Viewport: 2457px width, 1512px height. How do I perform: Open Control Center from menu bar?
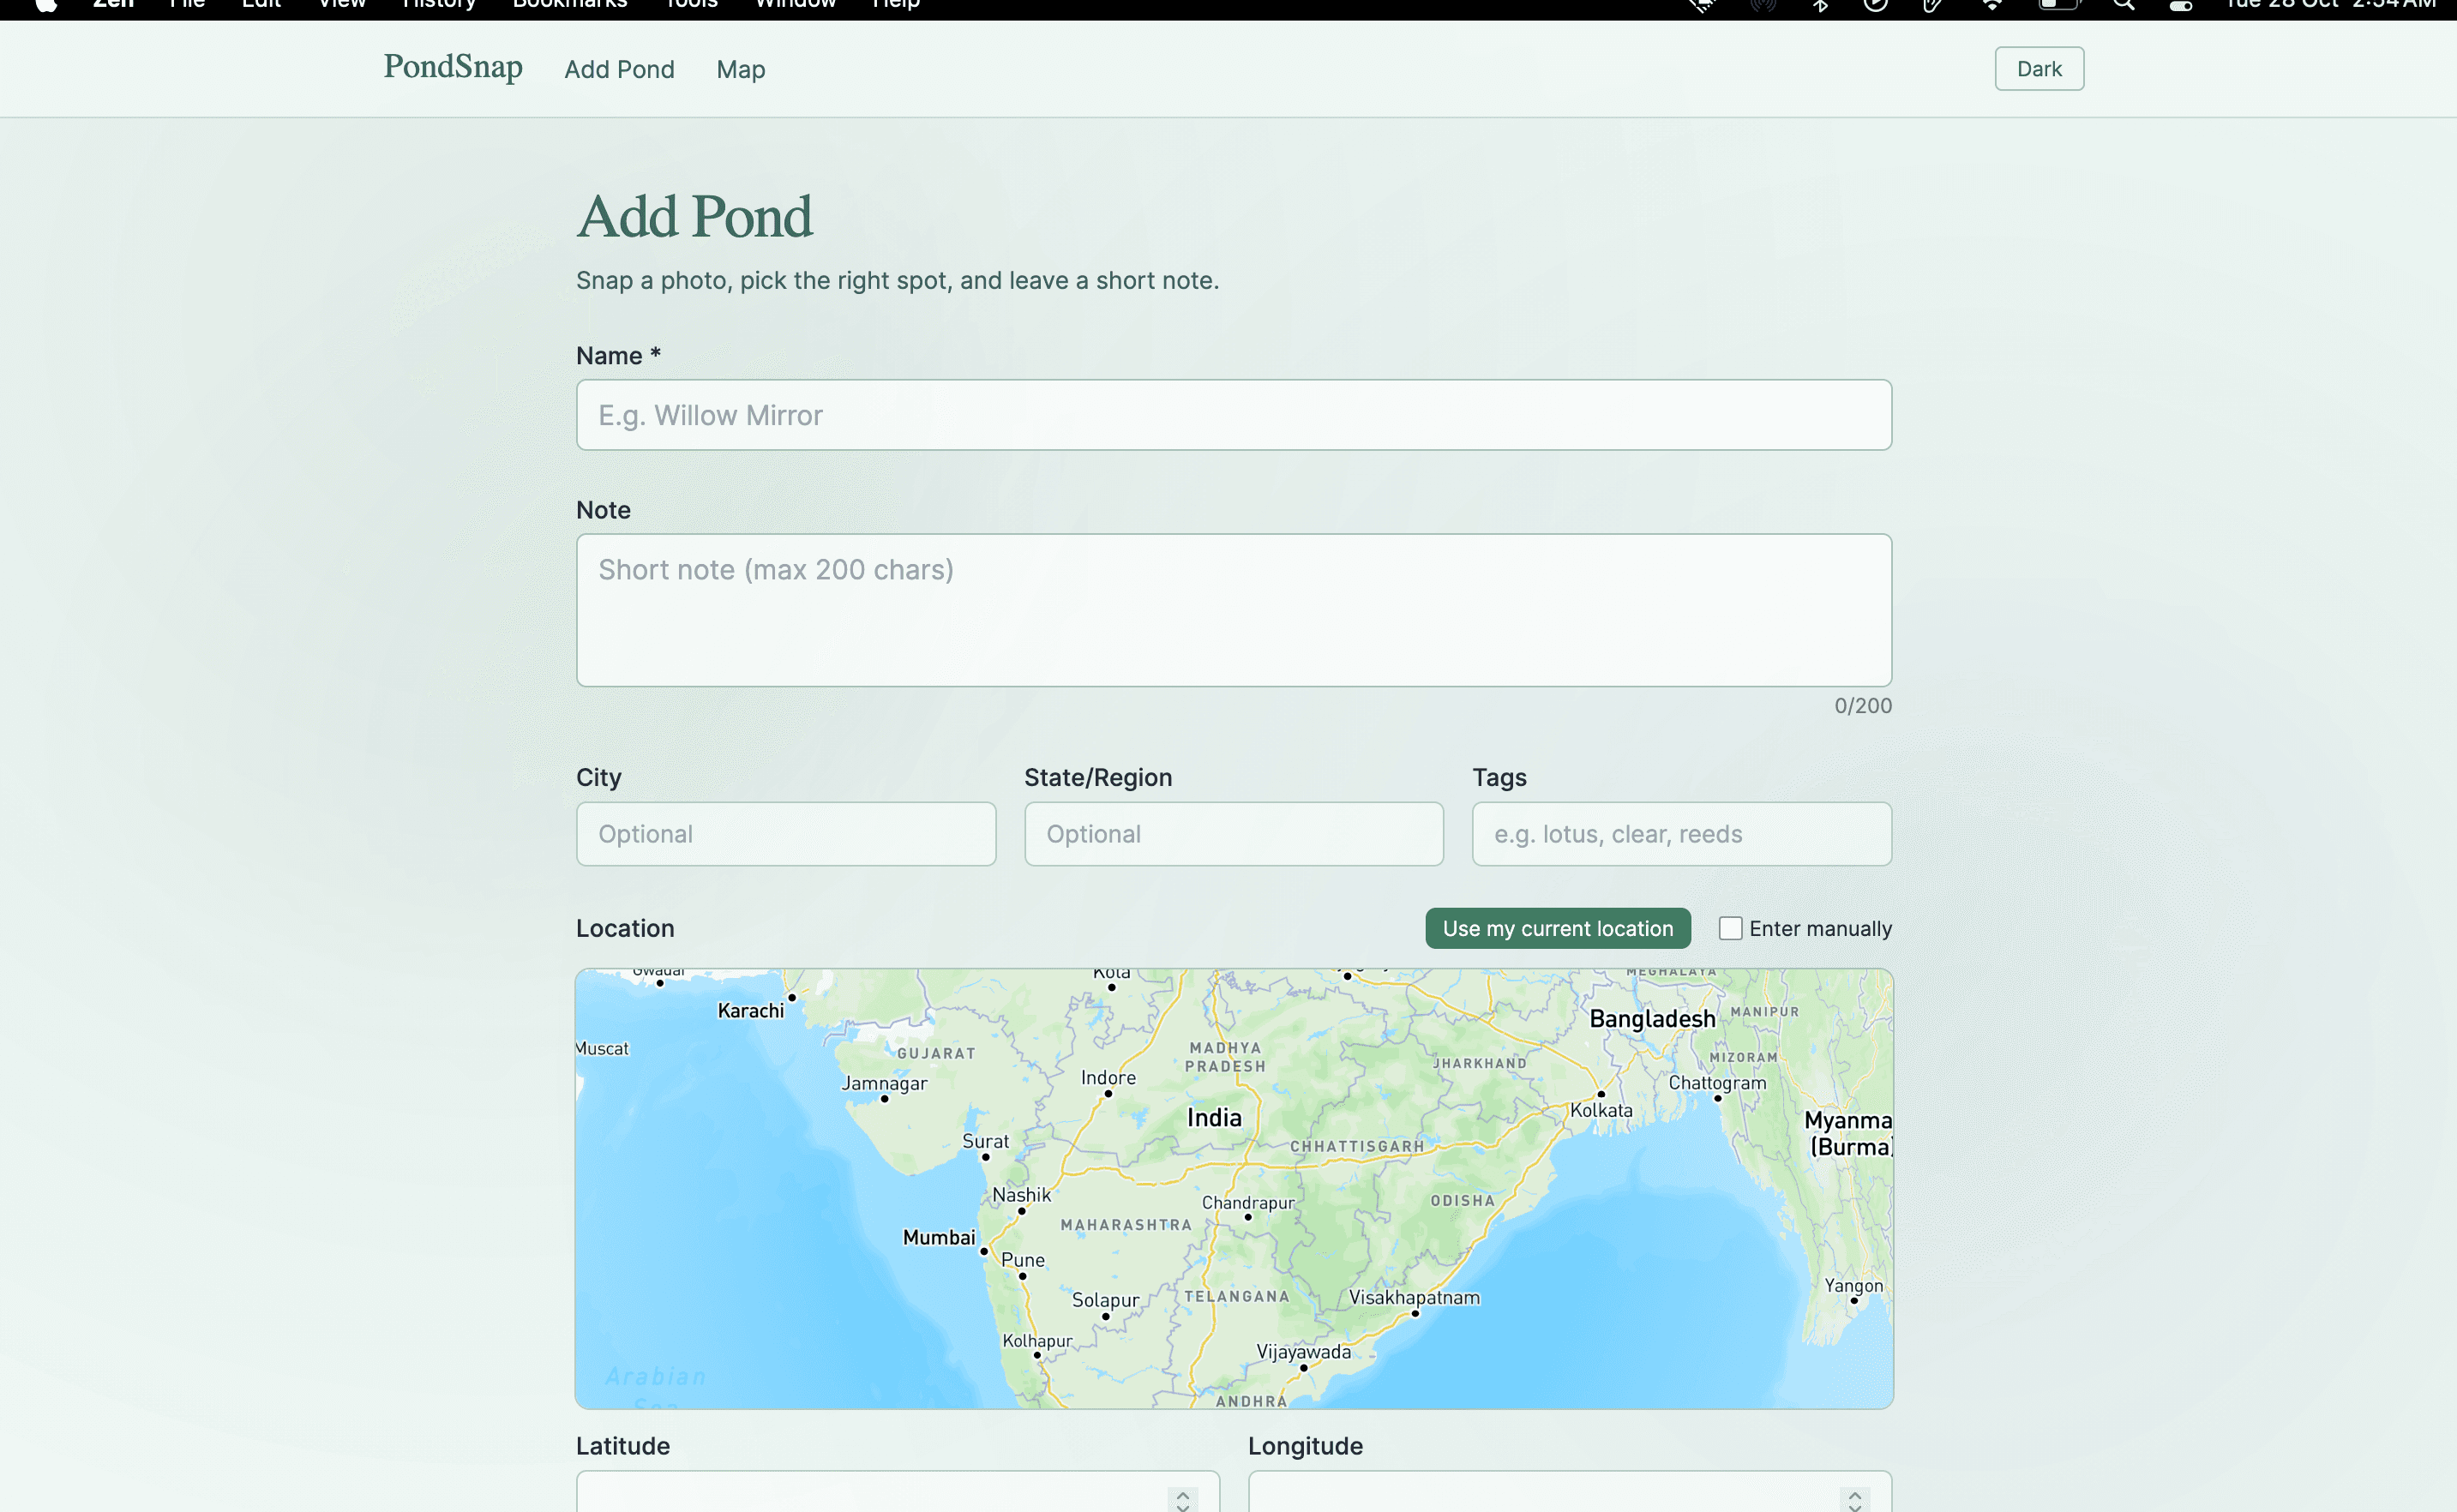pyautogui.click(x=2180, y=5)
